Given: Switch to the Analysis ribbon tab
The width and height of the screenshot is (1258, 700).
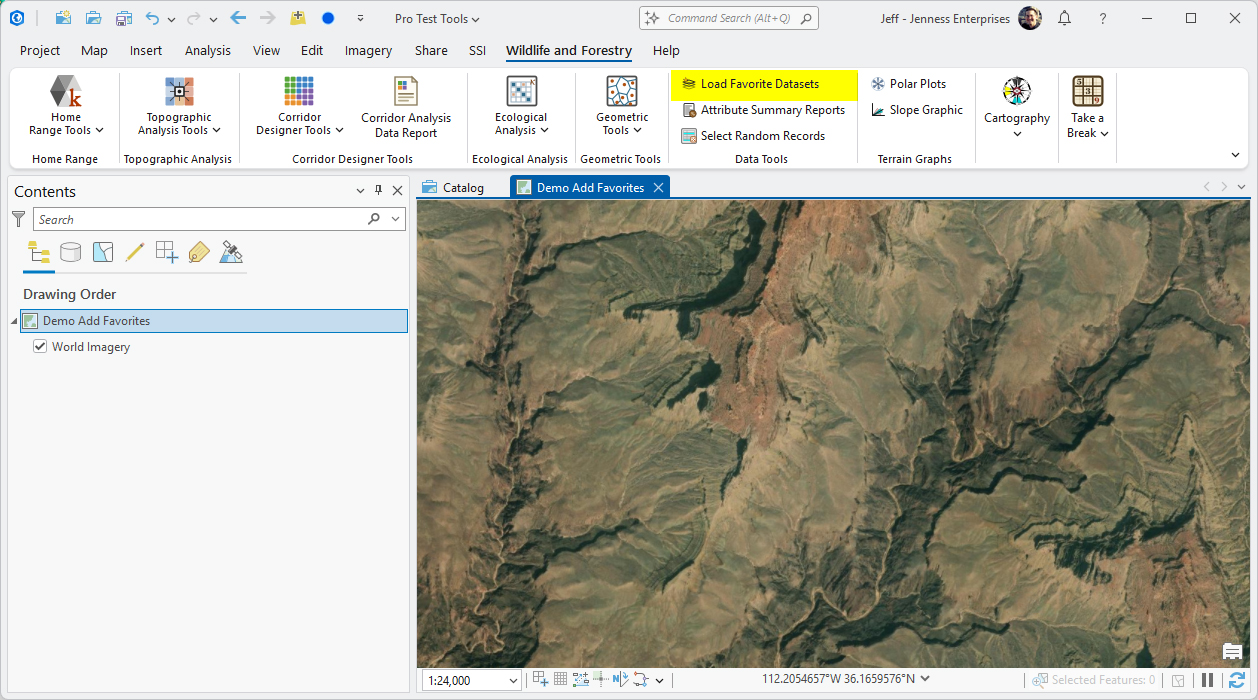Looking at the screenshot, I should (x=208, y=50).
